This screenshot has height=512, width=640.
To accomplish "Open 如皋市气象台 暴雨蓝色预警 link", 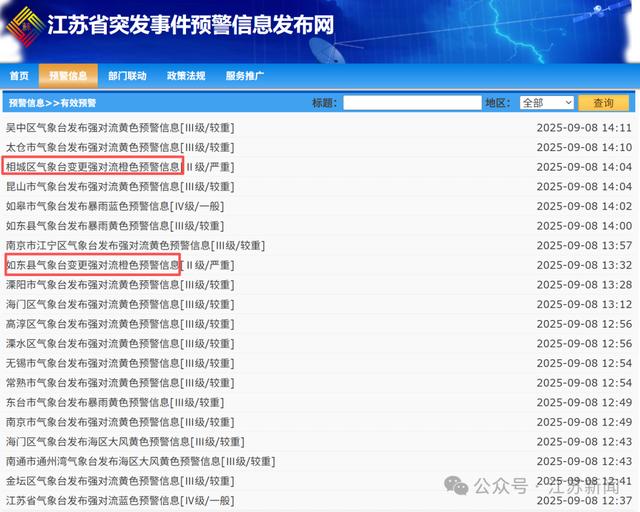I will pyautogui.click(x=115, y=206).
